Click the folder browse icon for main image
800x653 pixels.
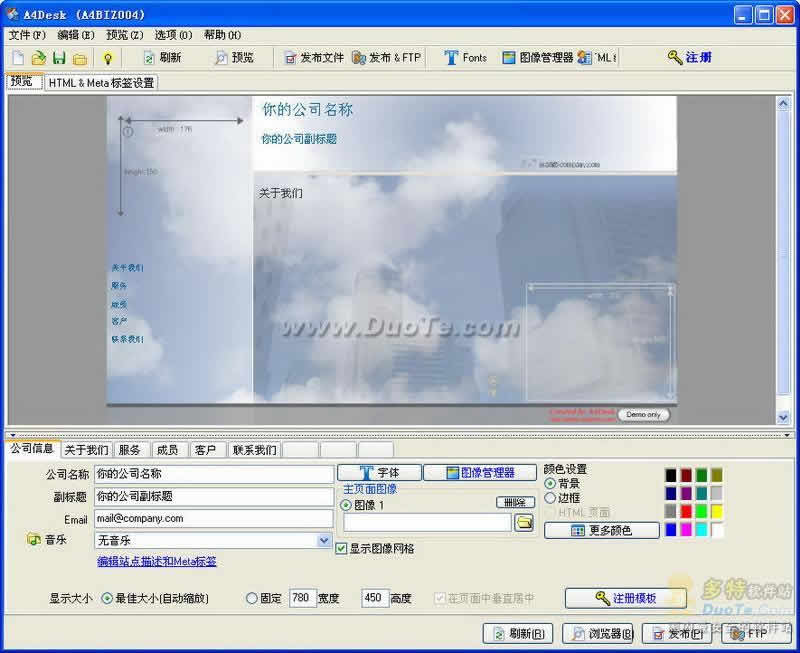coord(524,522)
